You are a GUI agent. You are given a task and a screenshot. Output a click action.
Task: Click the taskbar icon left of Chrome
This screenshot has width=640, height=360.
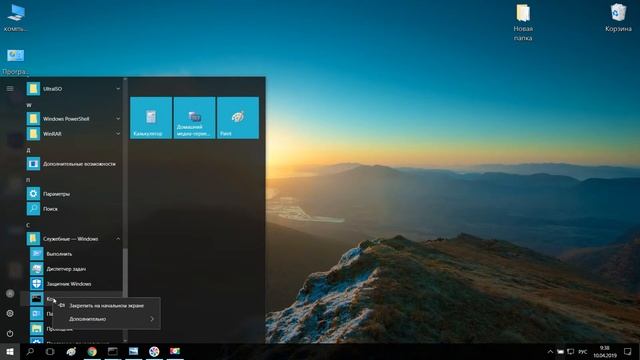(x=71, y=351)
